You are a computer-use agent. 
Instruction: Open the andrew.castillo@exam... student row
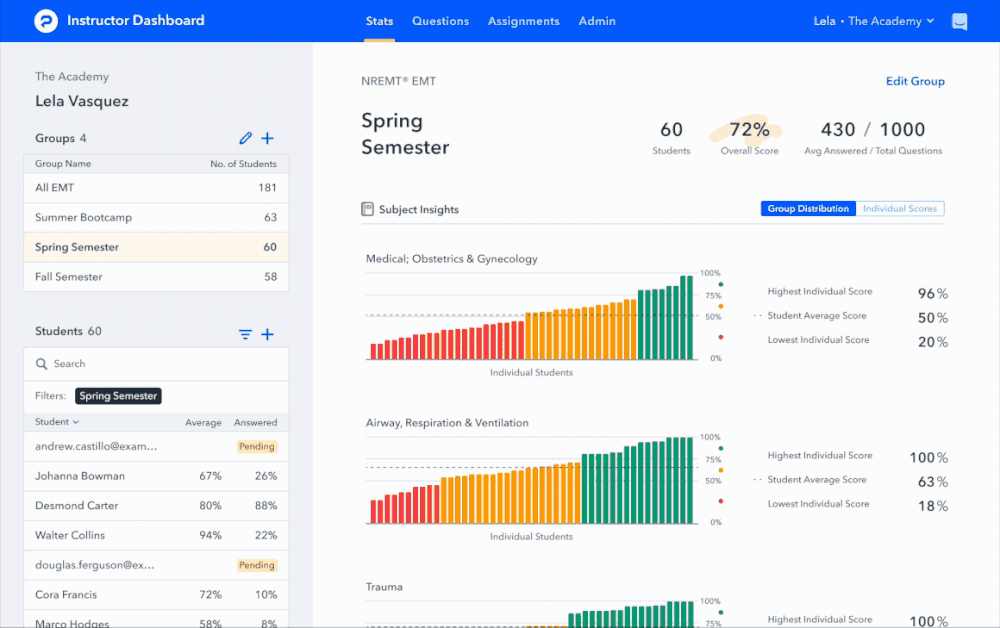pyautogui.click(x=156, y=446)
